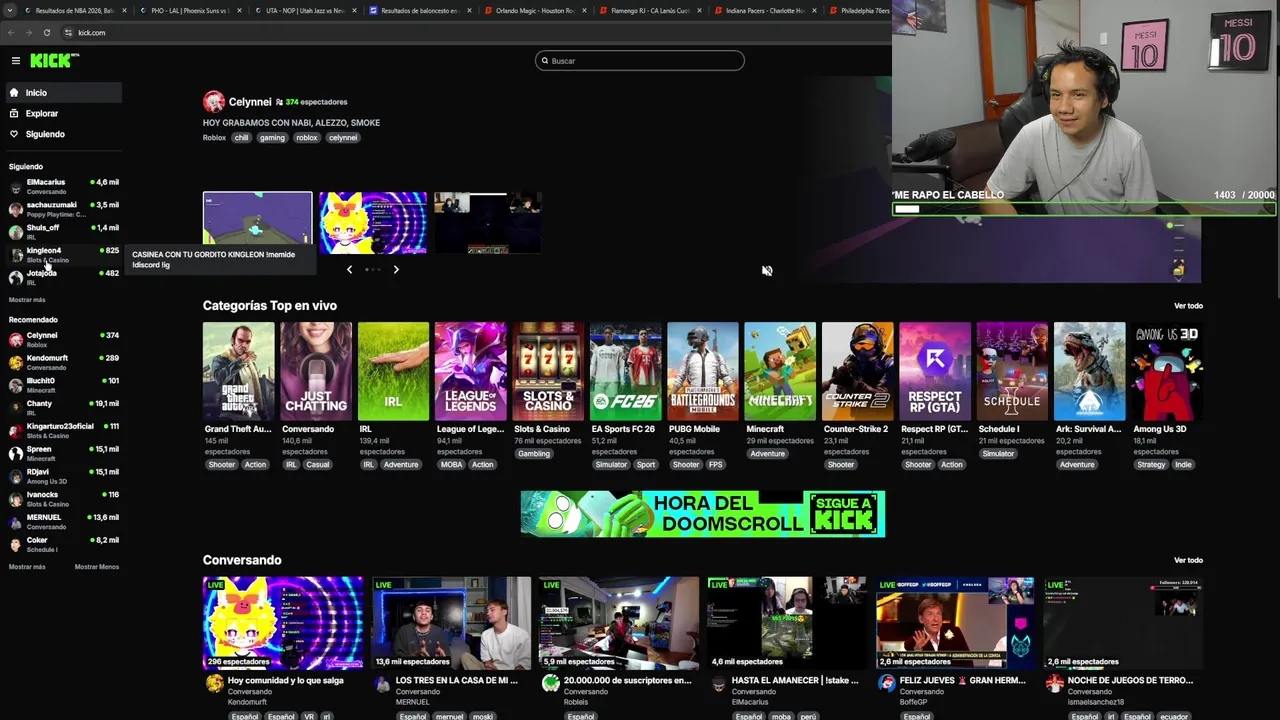Click Gambling tag under Slots & Casino
Viewport: 1280px width, 720px height.
tap(534, 453)
